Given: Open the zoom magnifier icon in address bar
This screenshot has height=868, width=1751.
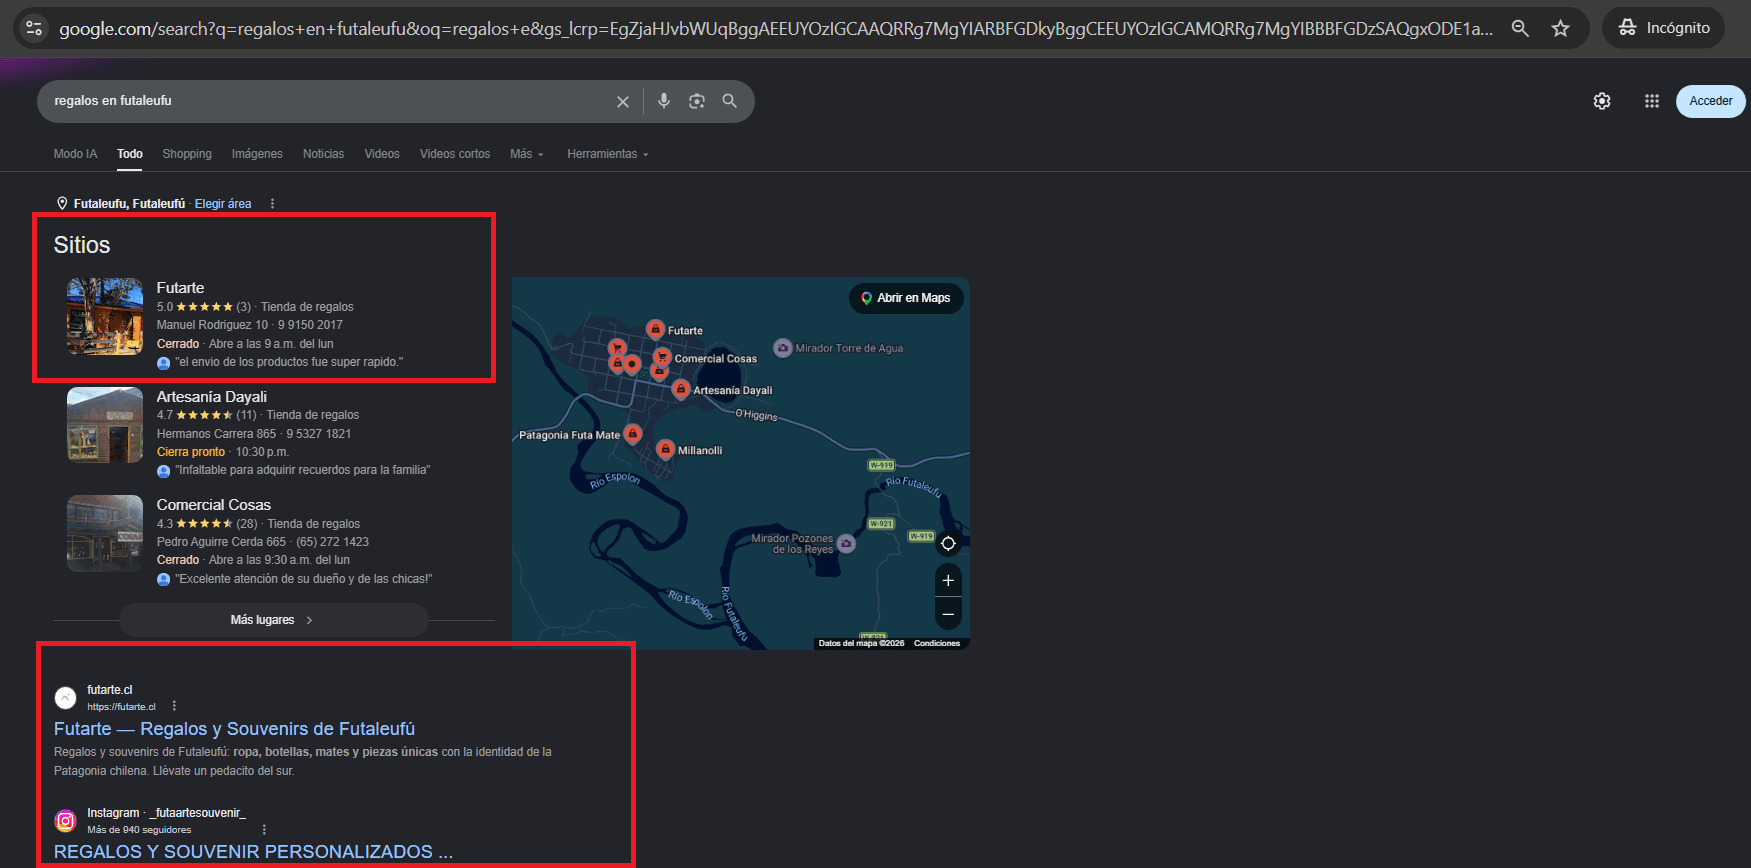Looking at the screenshot, I should click(1520, 28).
